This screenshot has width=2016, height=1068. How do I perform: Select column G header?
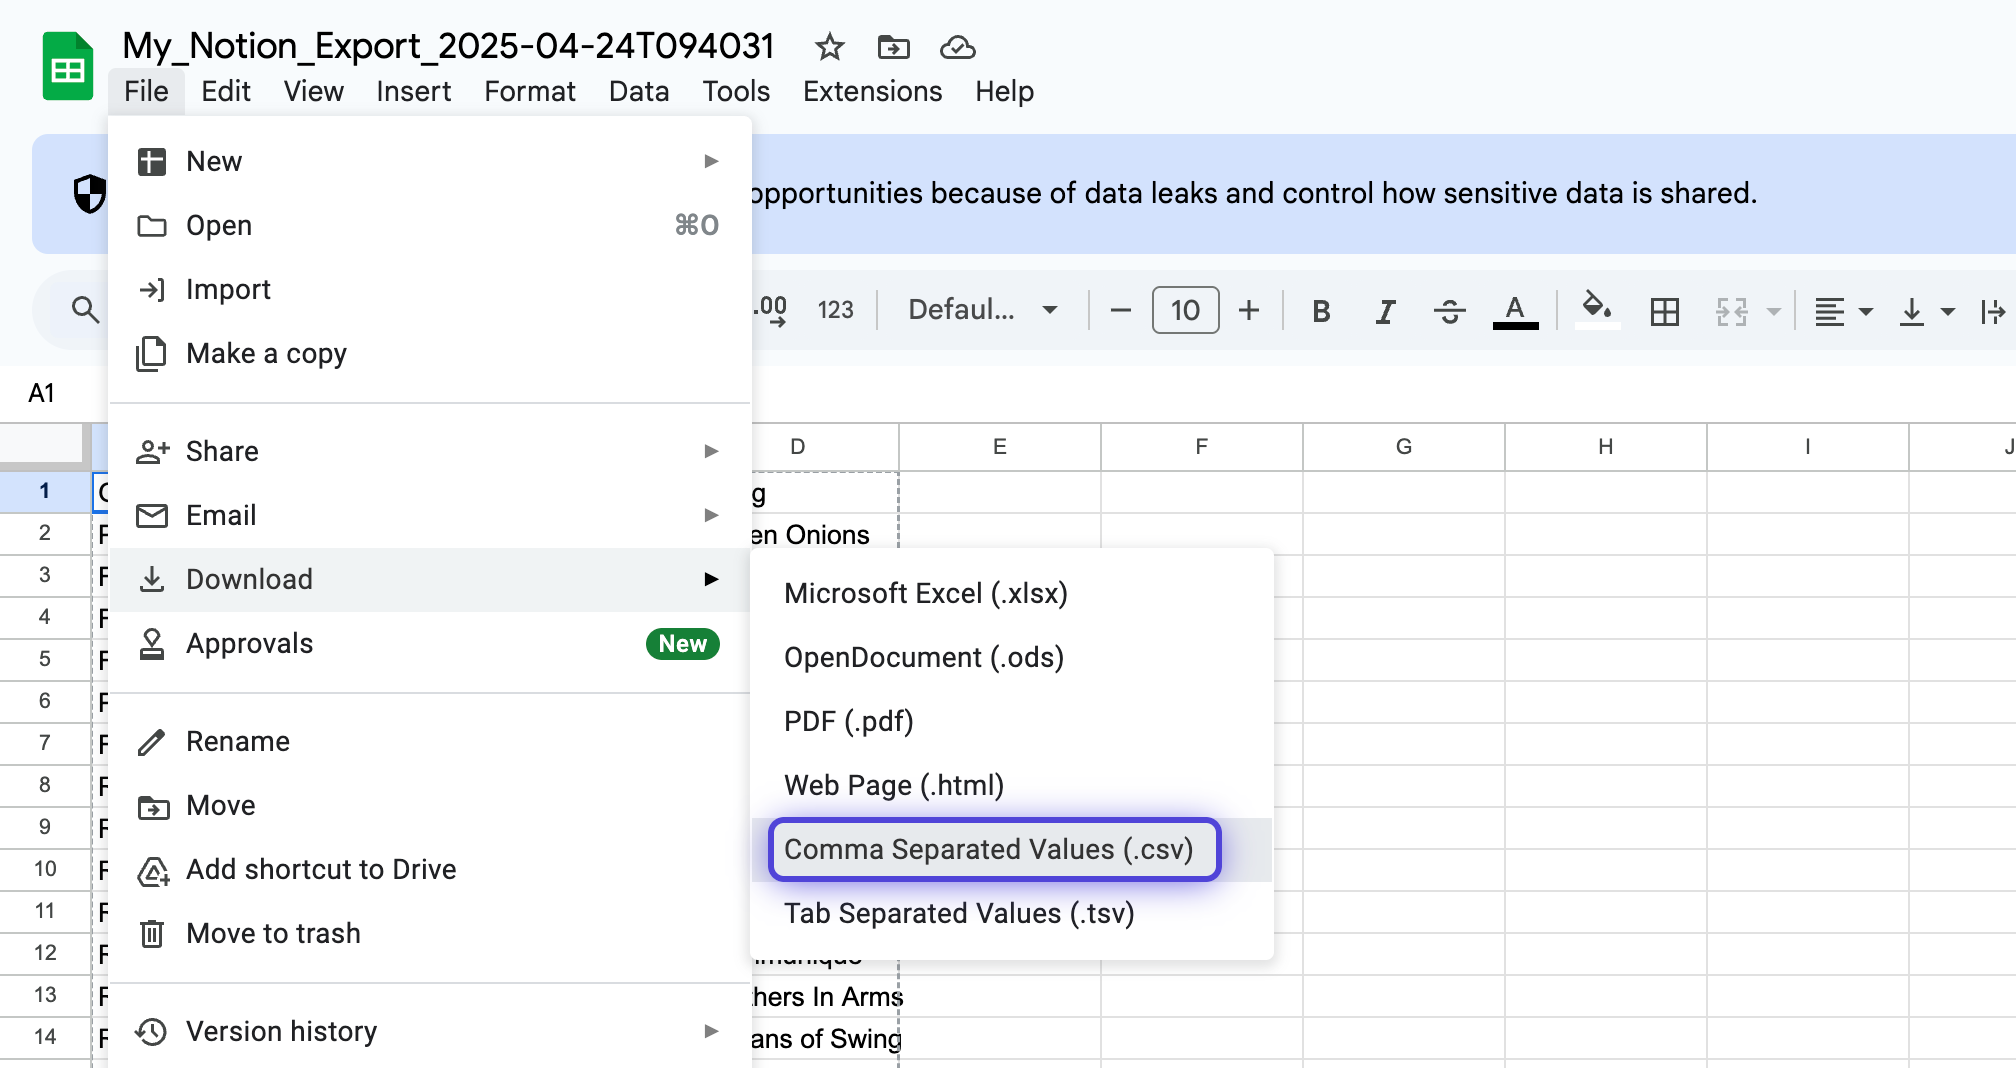coord(1403,447)
